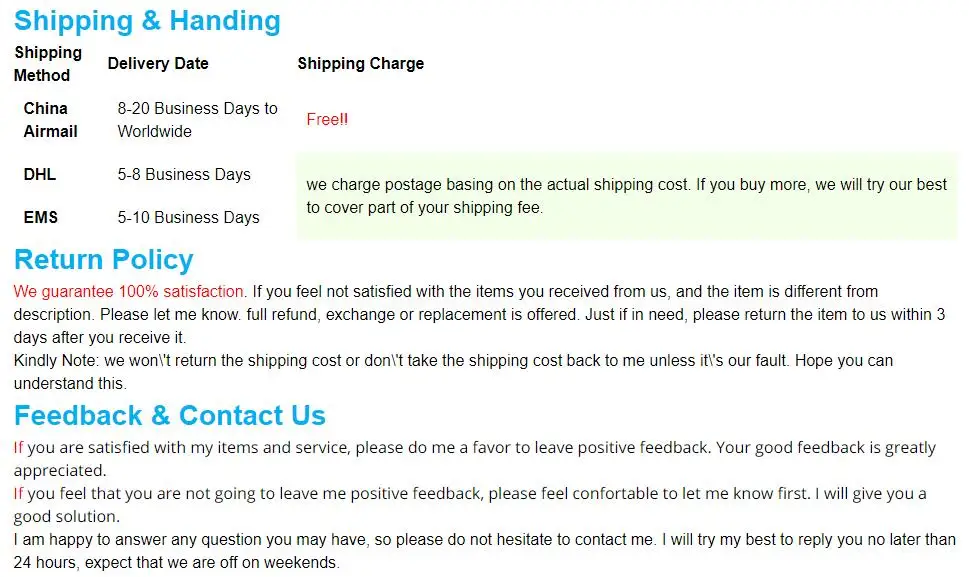This screenshot has height=577, width=969.
Task: Click the 5-8 Business Days delivery text
Action: tap(184, 174)
